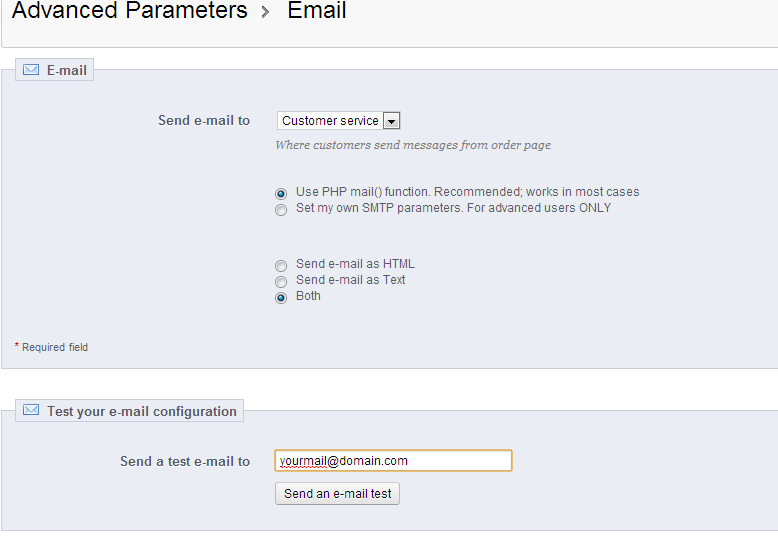Screen dimensions: 778x539
Task: Click the test e-mail address field
Action: 393,461
